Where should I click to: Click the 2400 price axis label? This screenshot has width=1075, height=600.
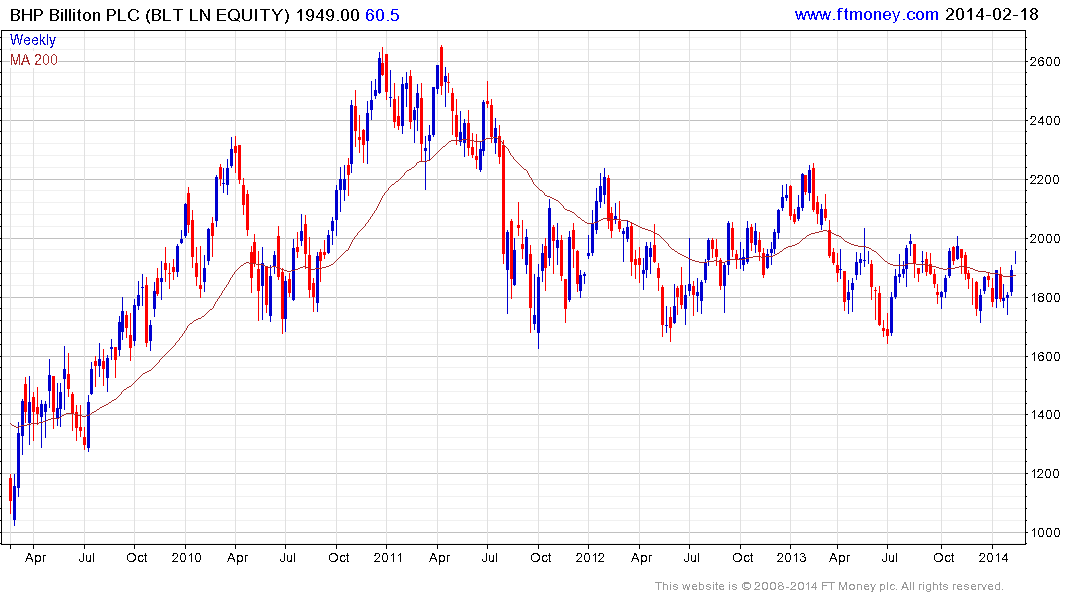pyautogui.click(x=1045, y=121)
